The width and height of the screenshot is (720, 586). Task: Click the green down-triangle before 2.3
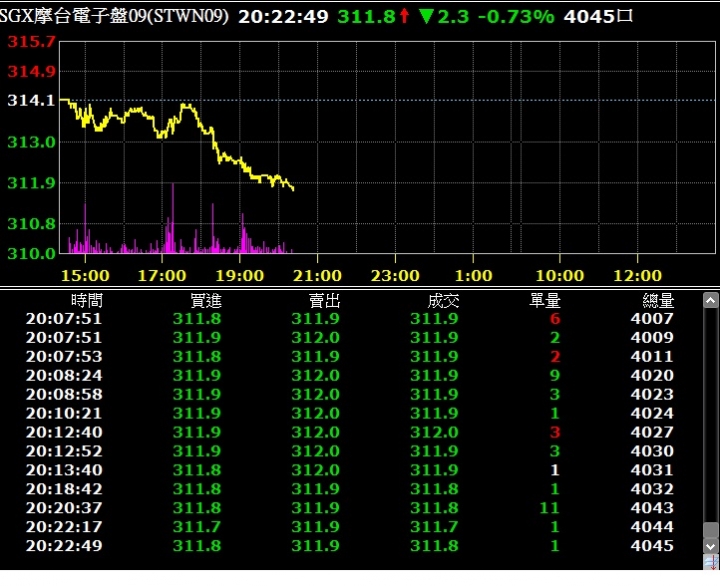[426, 16]
